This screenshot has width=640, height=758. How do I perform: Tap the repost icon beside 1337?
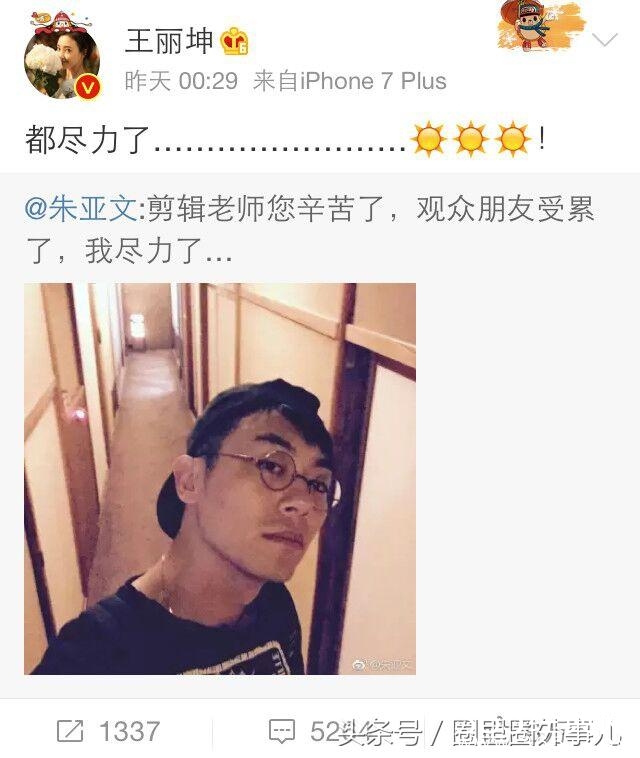(x=70, y=730)
